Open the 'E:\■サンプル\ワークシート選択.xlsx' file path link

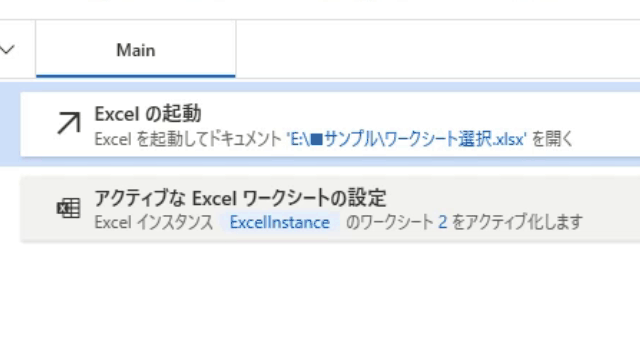407,140
